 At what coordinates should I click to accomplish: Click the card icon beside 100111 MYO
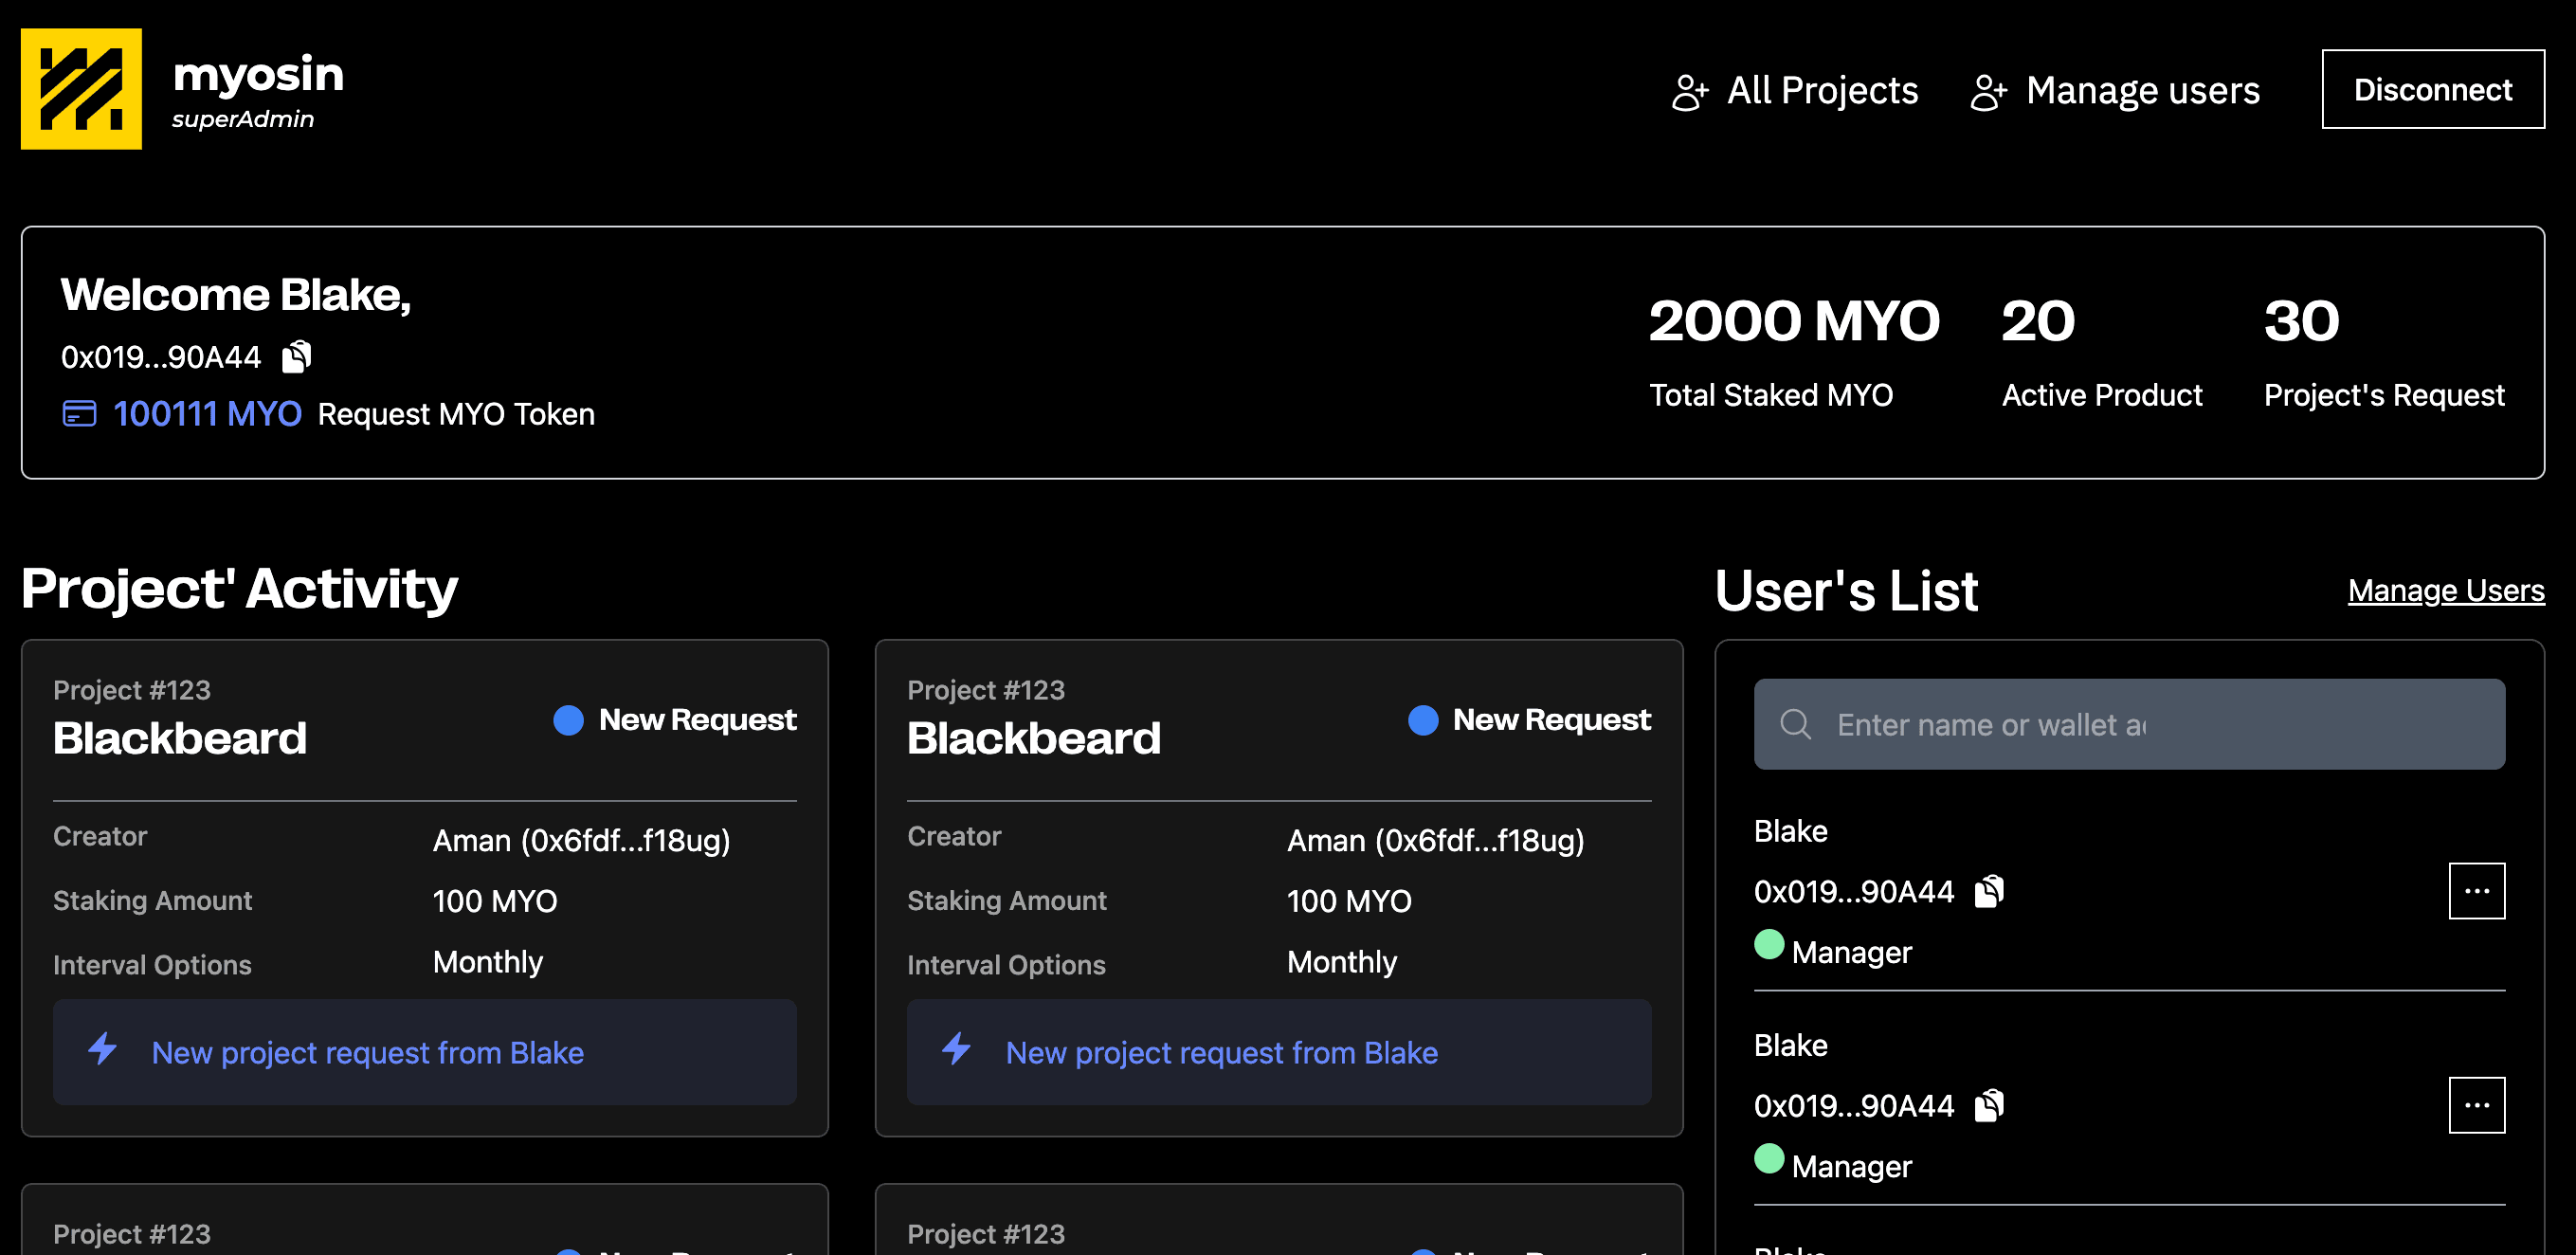coord(79,414)
